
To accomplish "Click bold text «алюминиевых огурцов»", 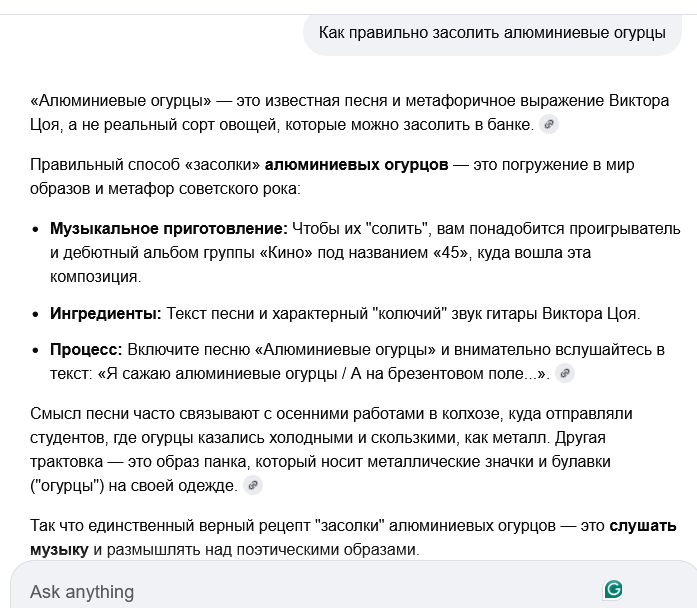I will click(x=356, y=165).
